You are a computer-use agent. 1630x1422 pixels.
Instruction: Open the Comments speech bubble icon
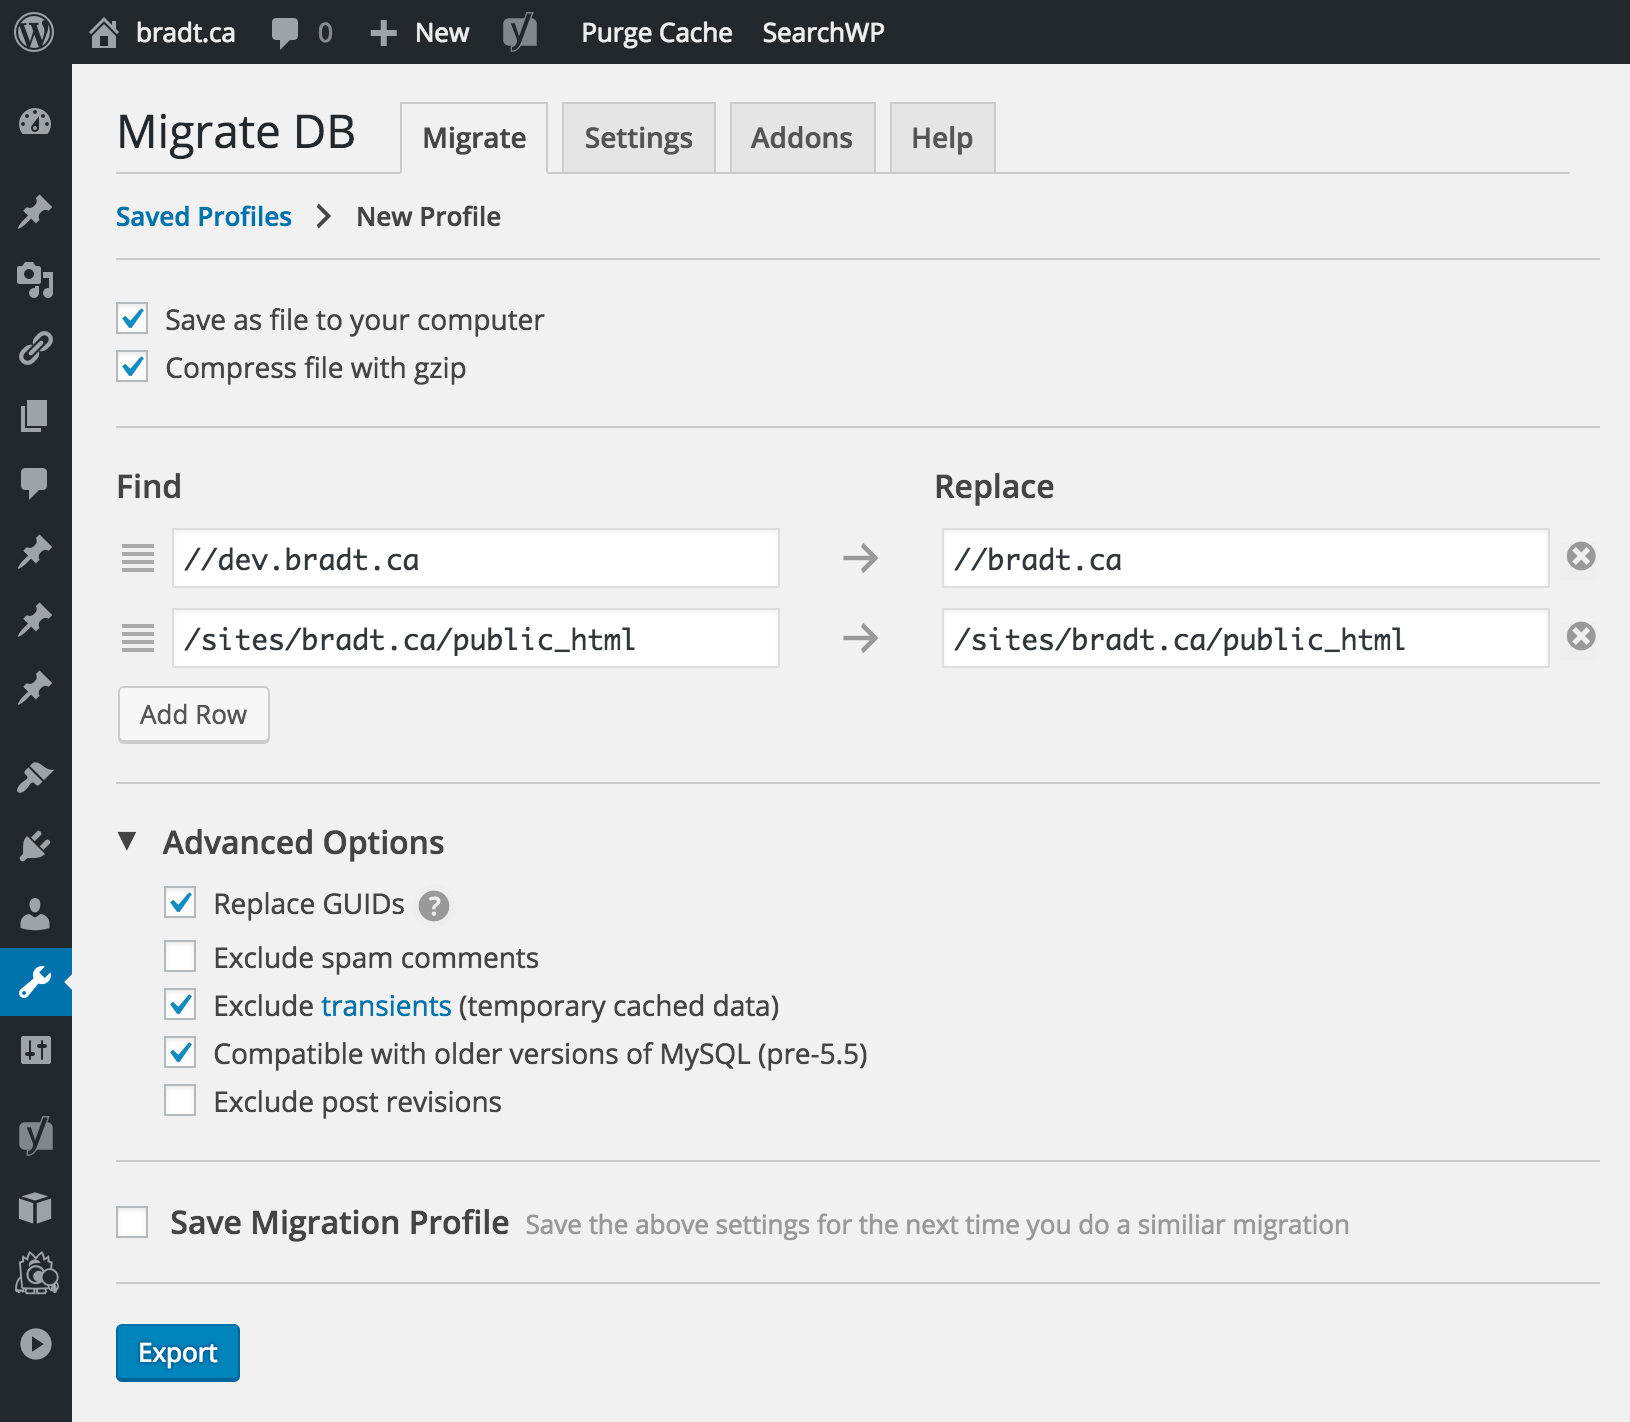[x=36, y=484]
